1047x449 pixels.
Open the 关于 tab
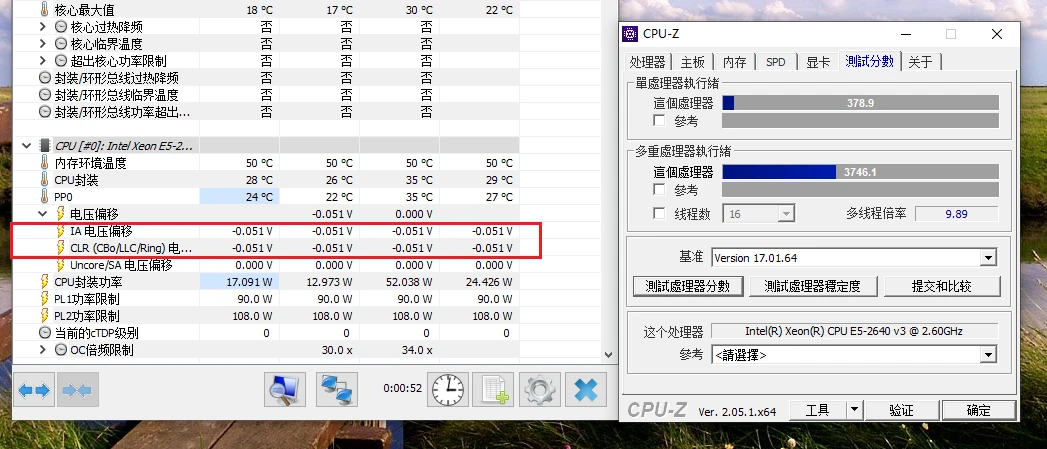coord(920,61)
